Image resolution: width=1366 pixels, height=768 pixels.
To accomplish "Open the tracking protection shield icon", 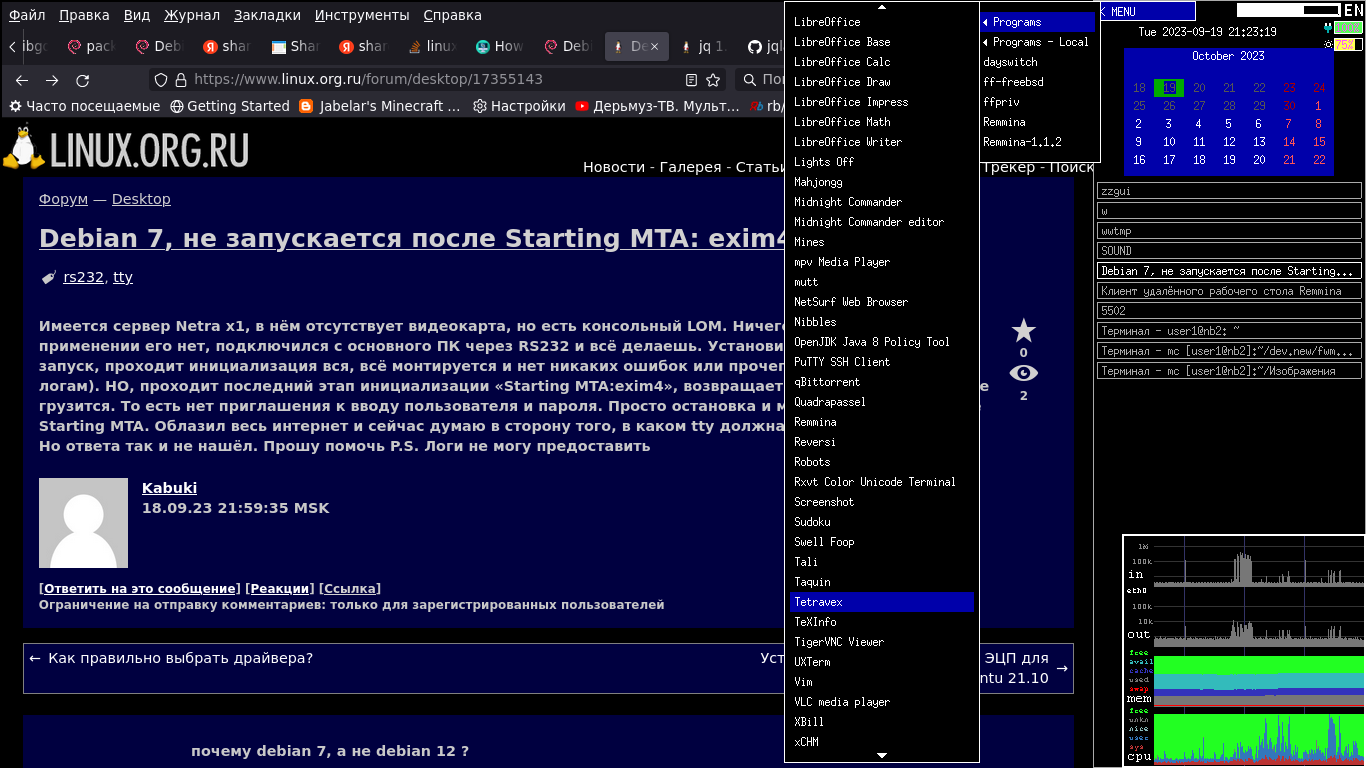I will tap(163, 80).
